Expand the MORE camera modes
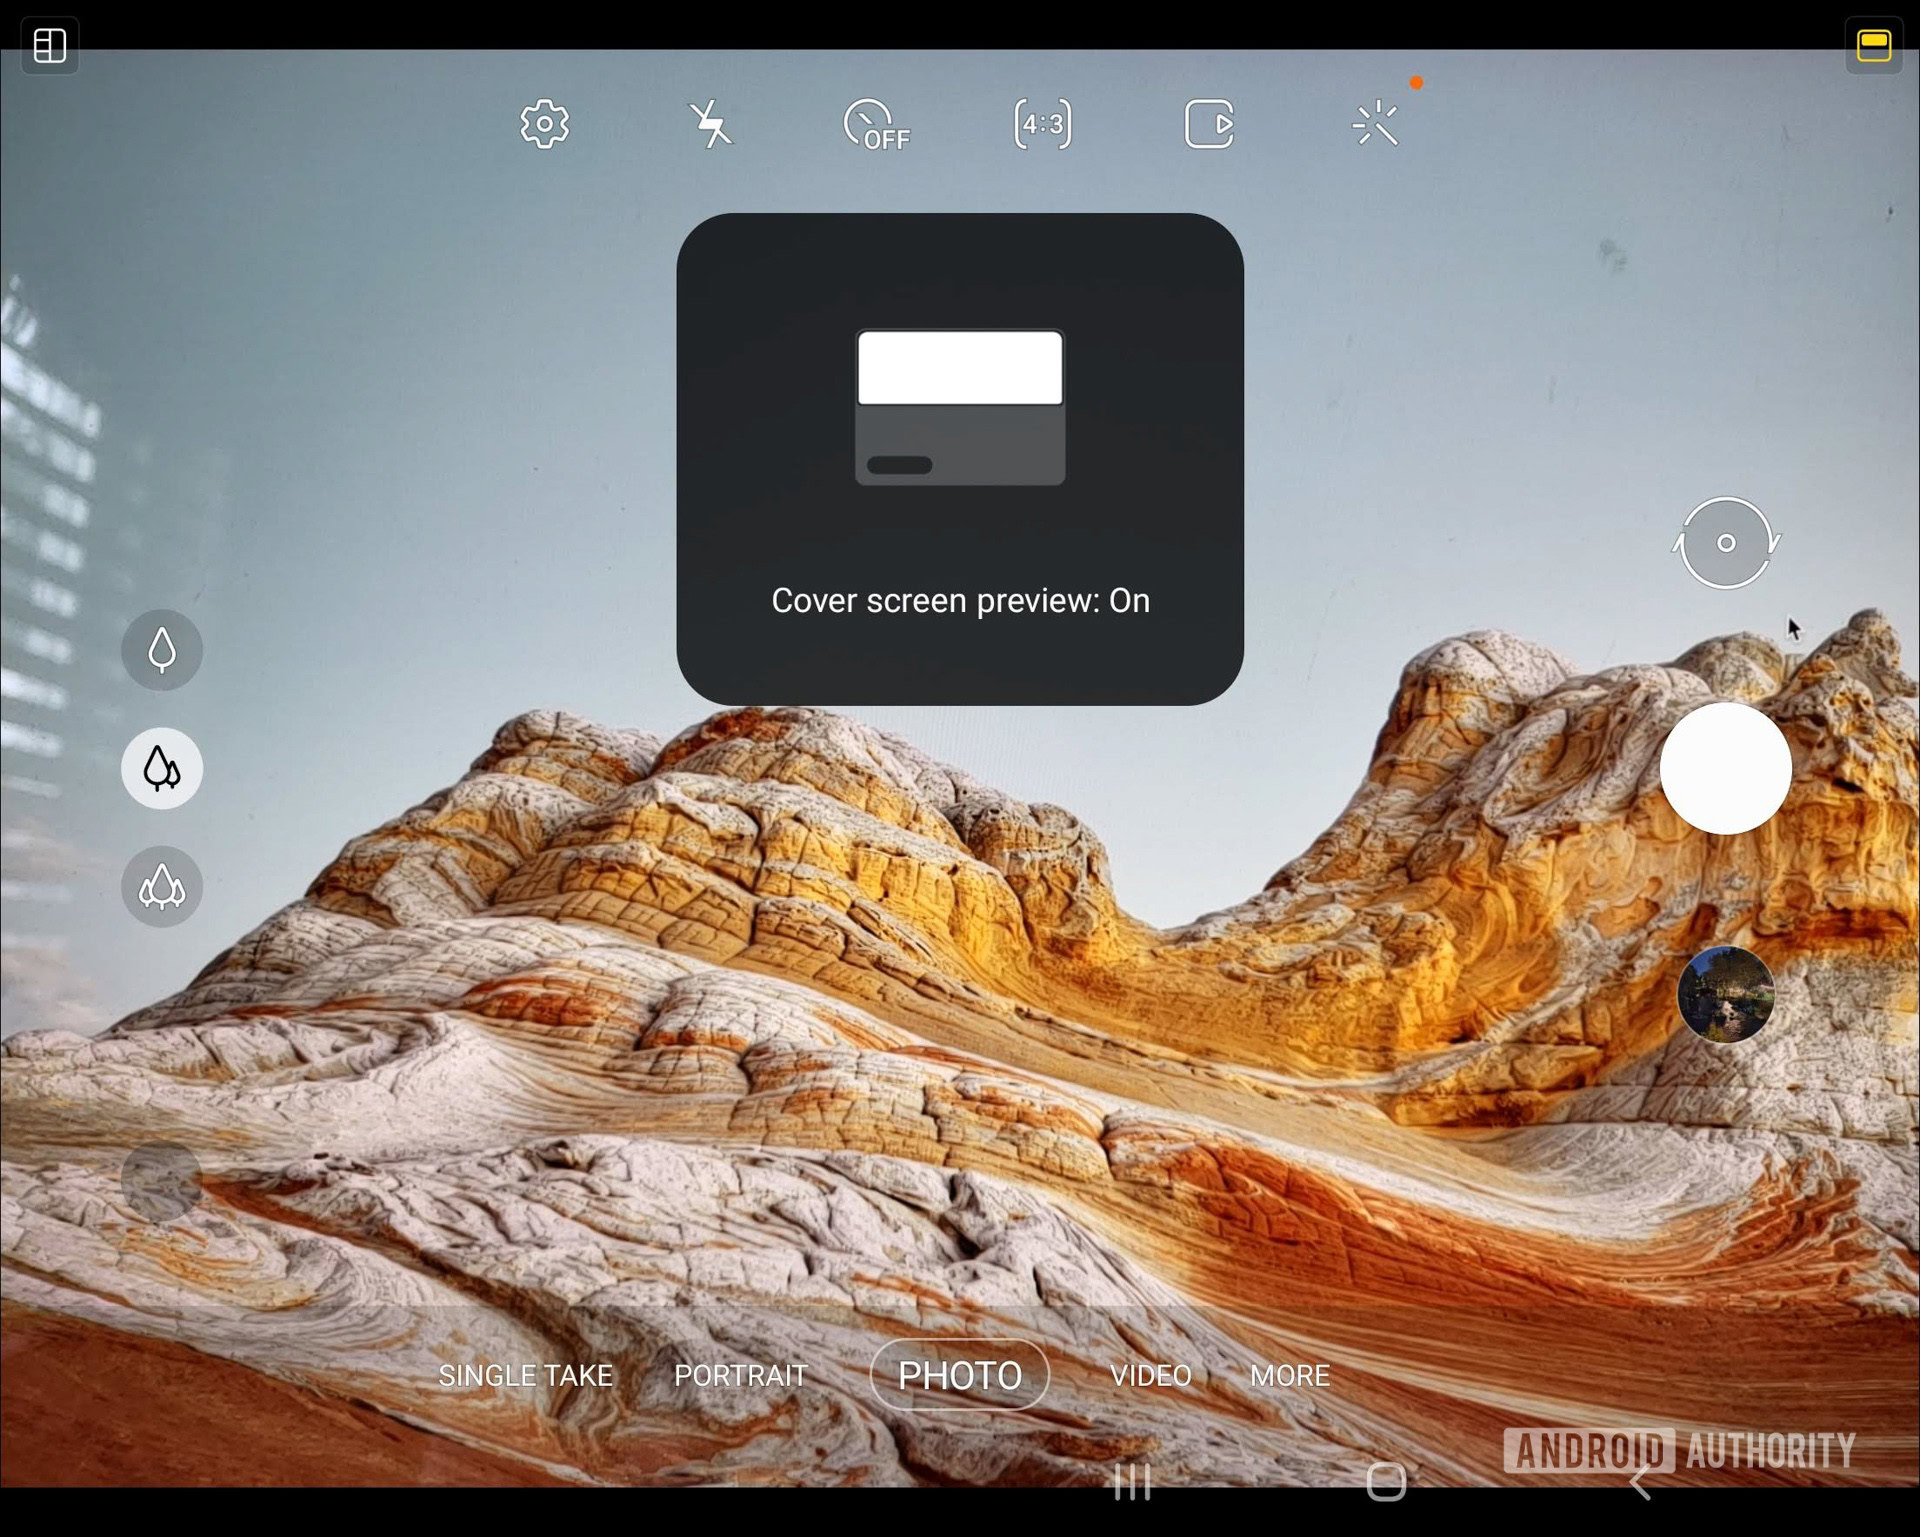The width and height of the screenshot is (1920, 1537). pos(1289,1376)
